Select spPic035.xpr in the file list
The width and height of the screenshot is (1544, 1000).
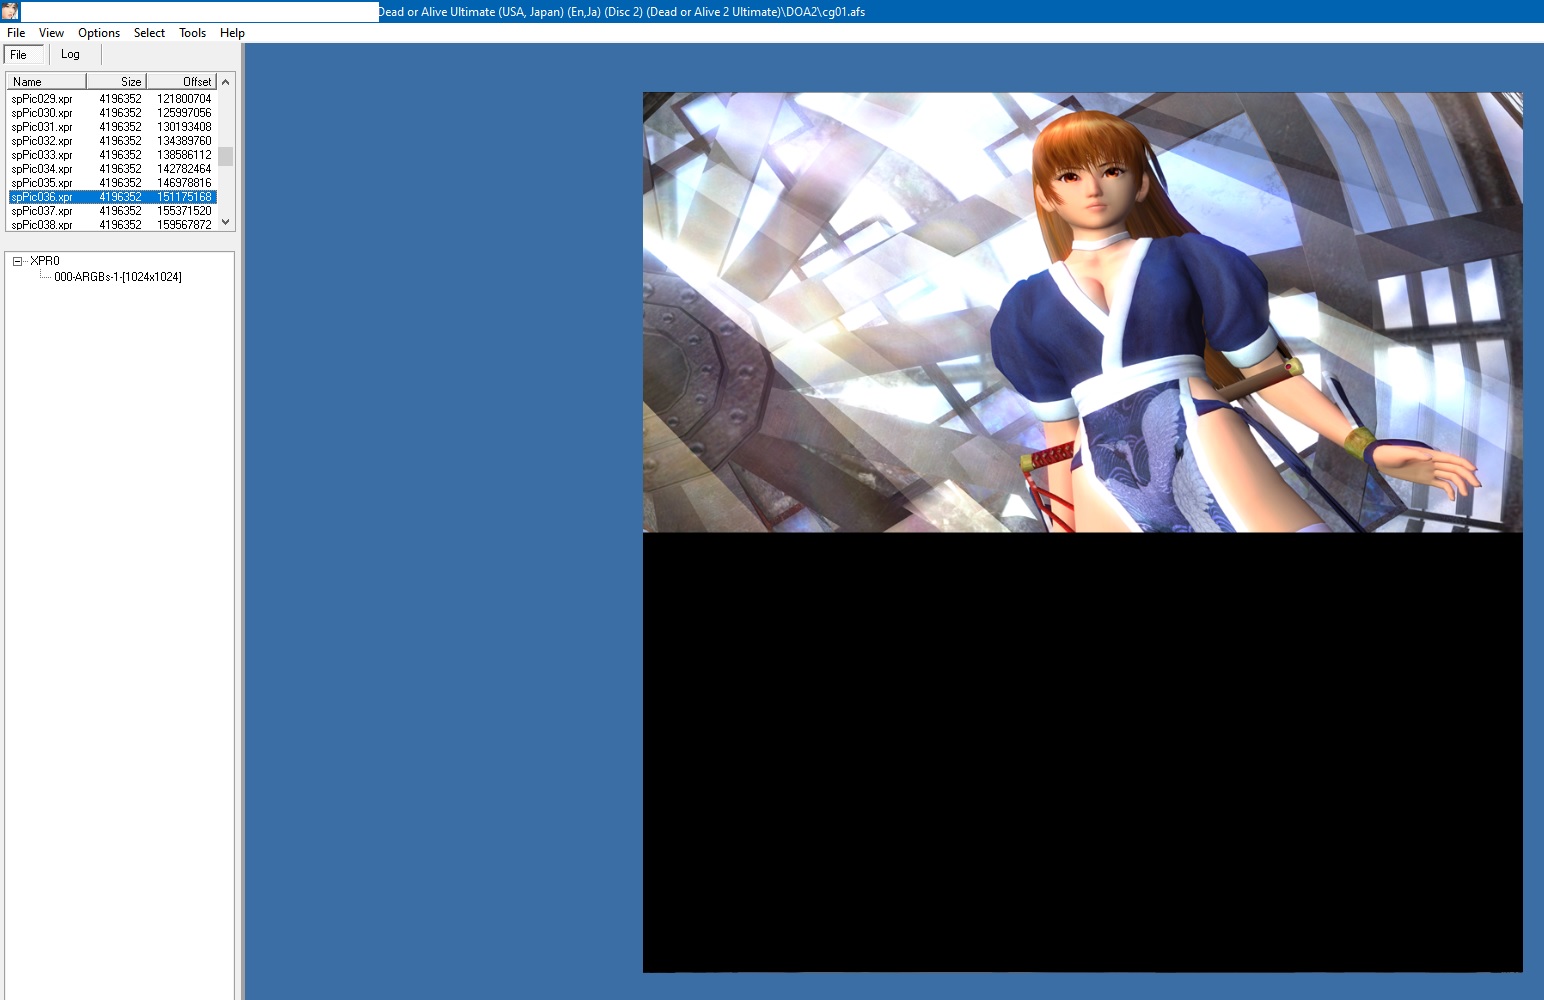[112, 183]
